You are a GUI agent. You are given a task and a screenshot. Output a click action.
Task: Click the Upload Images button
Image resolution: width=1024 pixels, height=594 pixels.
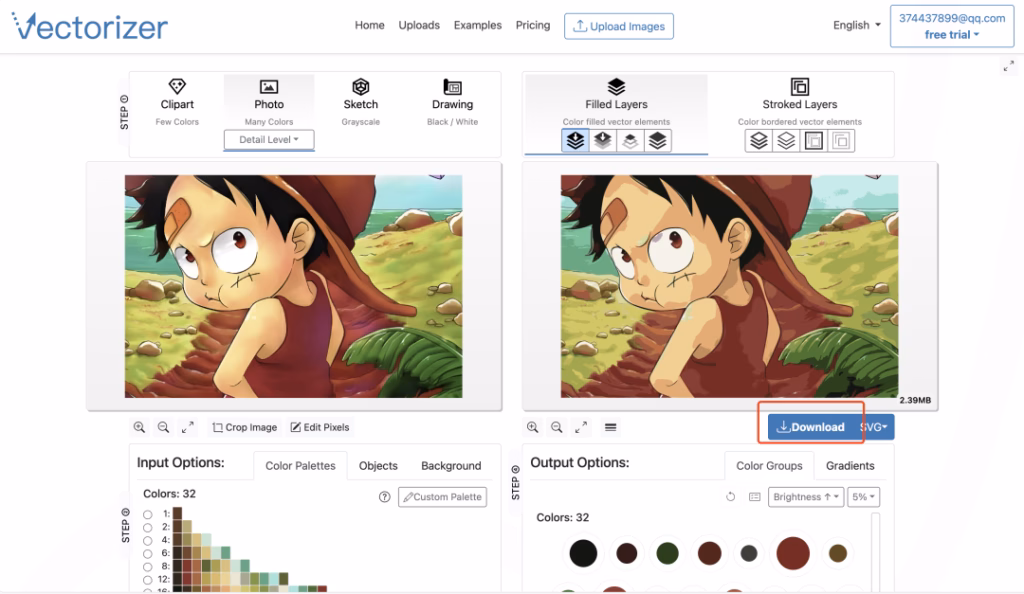point(619,26)
